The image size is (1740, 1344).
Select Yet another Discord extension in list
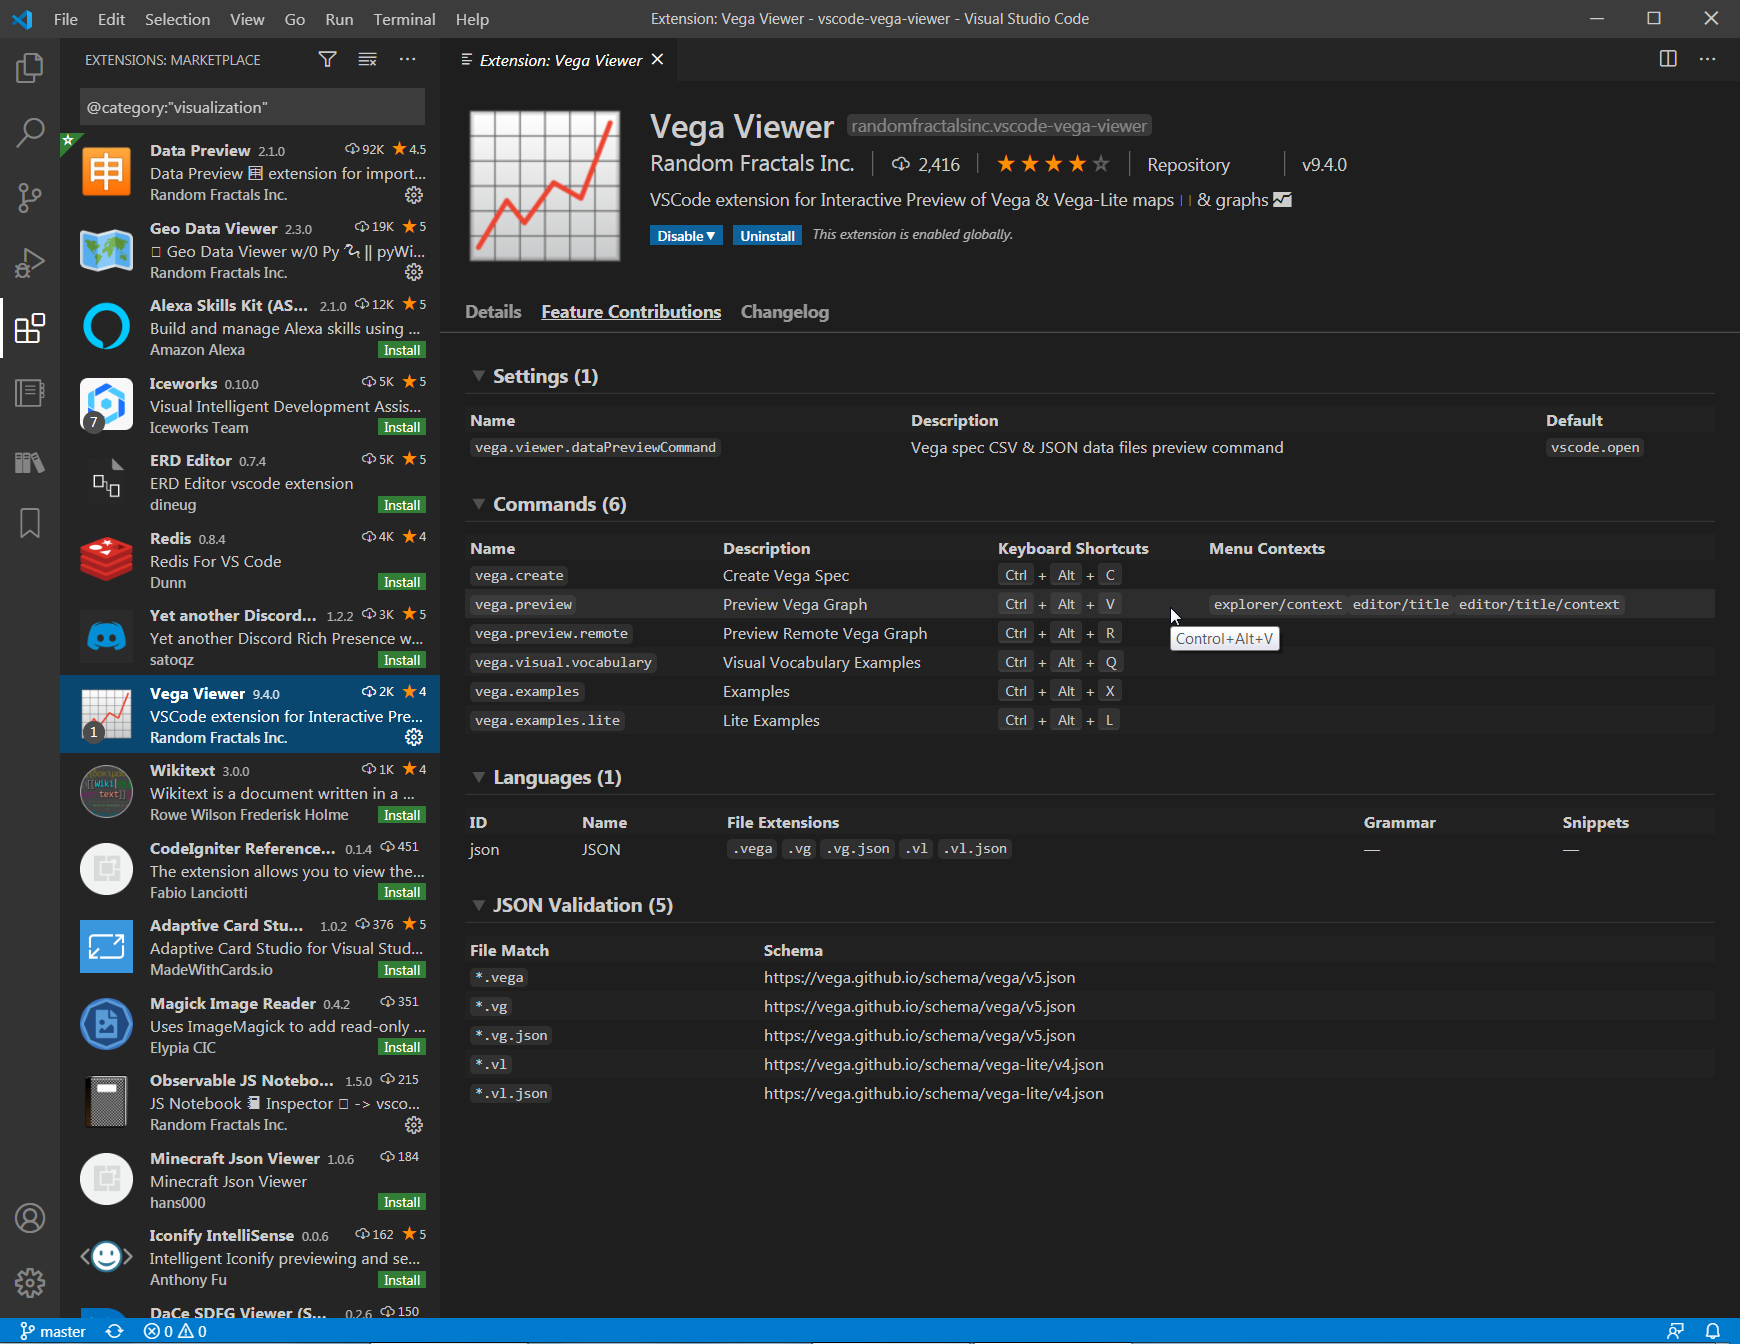pos(250,637)
